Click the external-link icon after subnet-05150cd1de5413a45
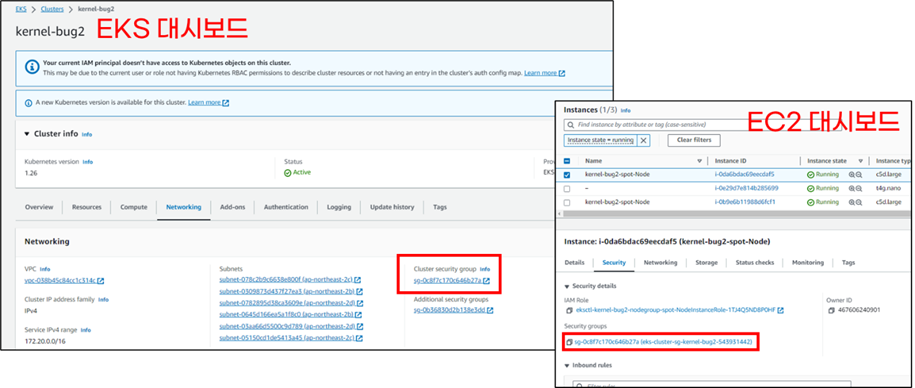Screen dimensions: 915x388 (x=359, y=338)
